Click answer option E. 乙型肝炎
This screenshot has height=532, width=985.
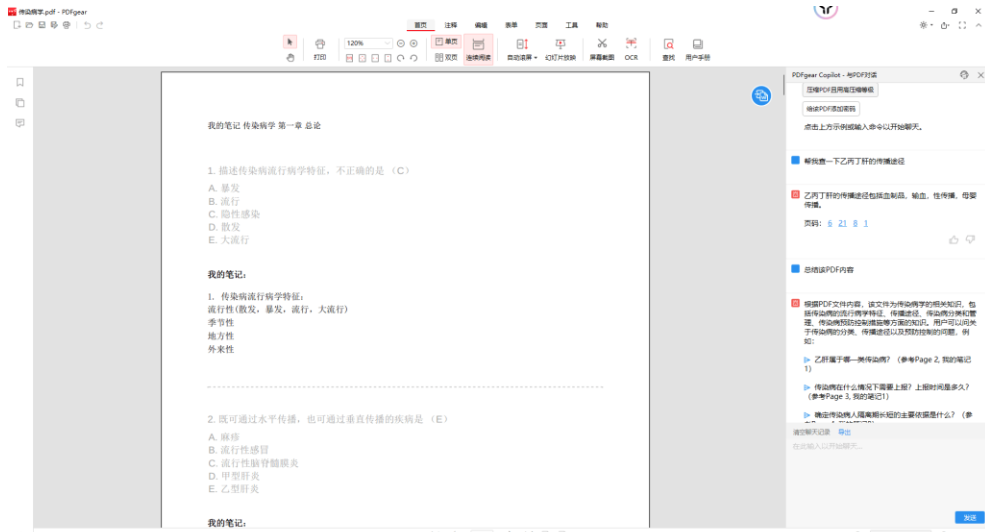(233, 489)
